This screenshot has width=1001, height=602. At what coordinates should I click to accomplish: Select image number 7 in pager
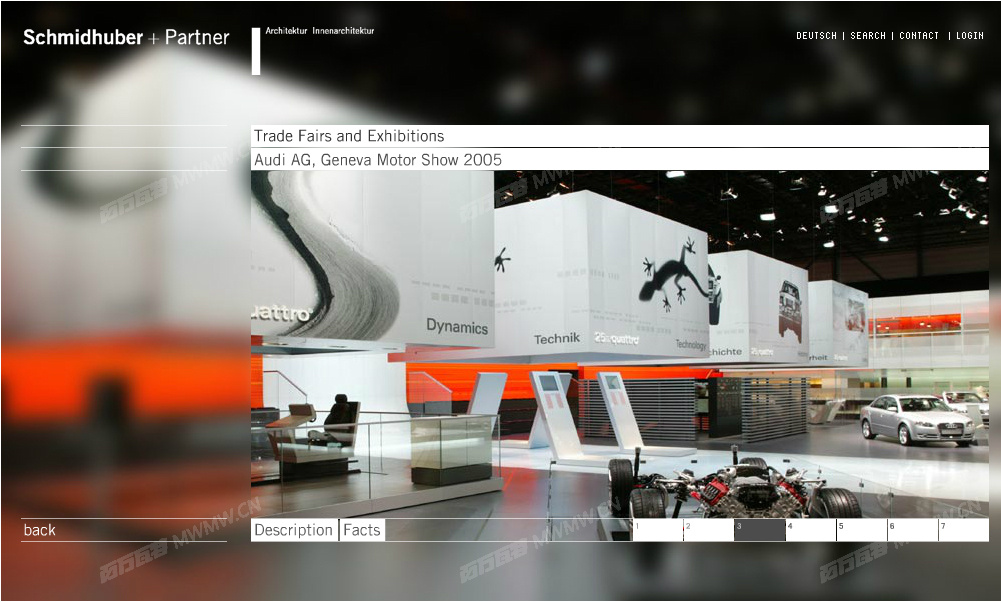964,530
